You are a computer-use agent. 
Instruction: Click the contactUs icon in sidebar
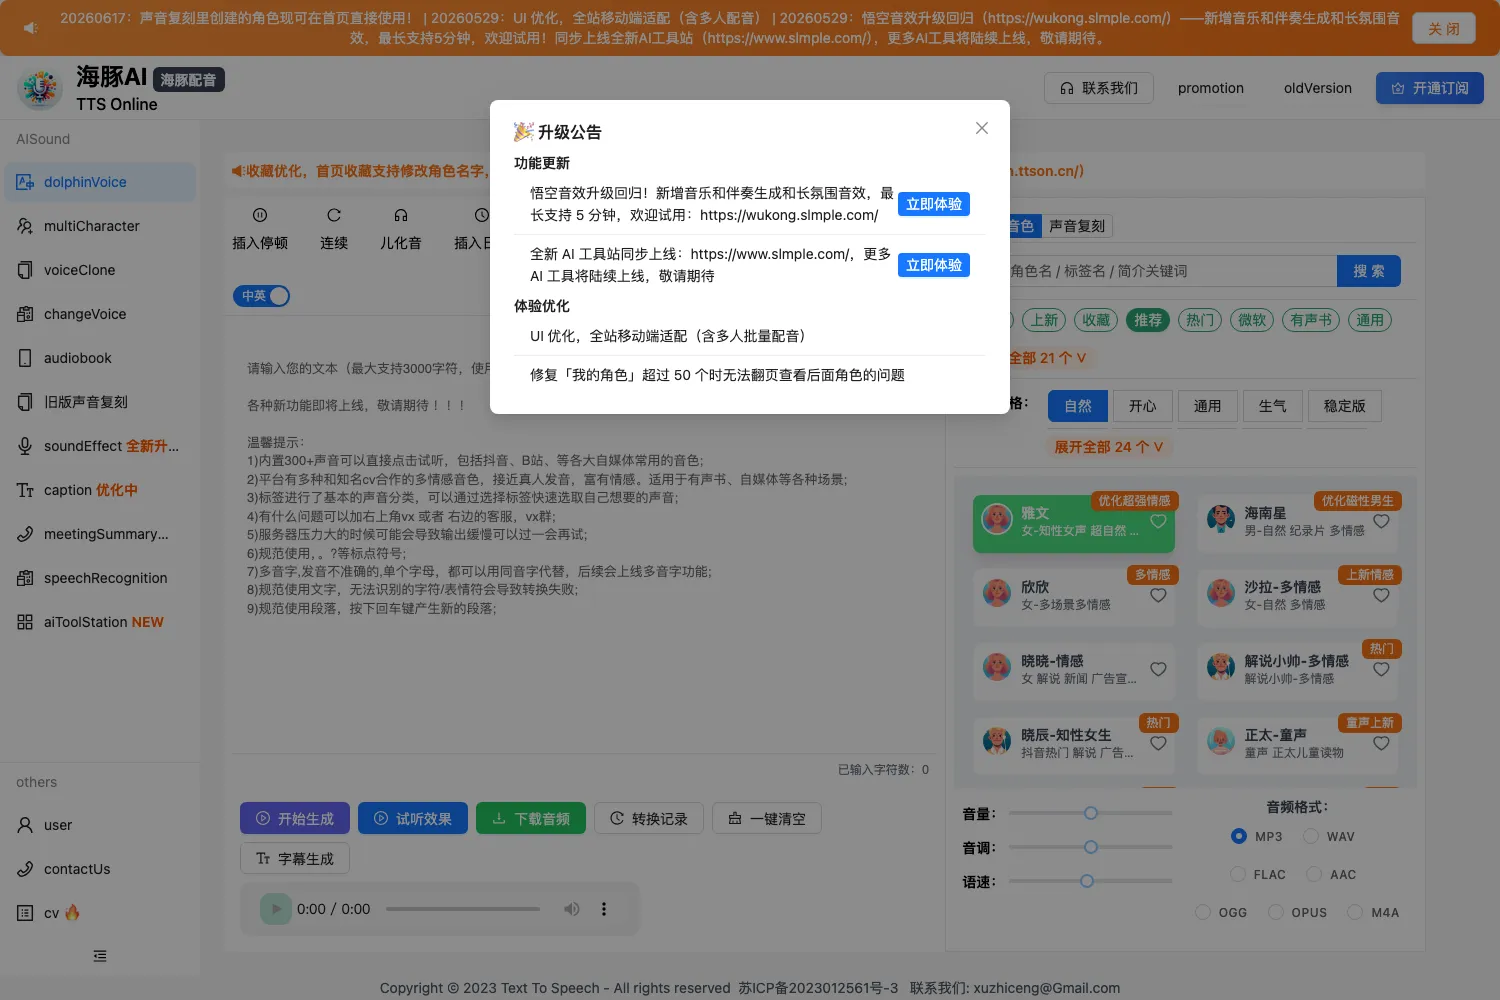(x=25, y=869)
